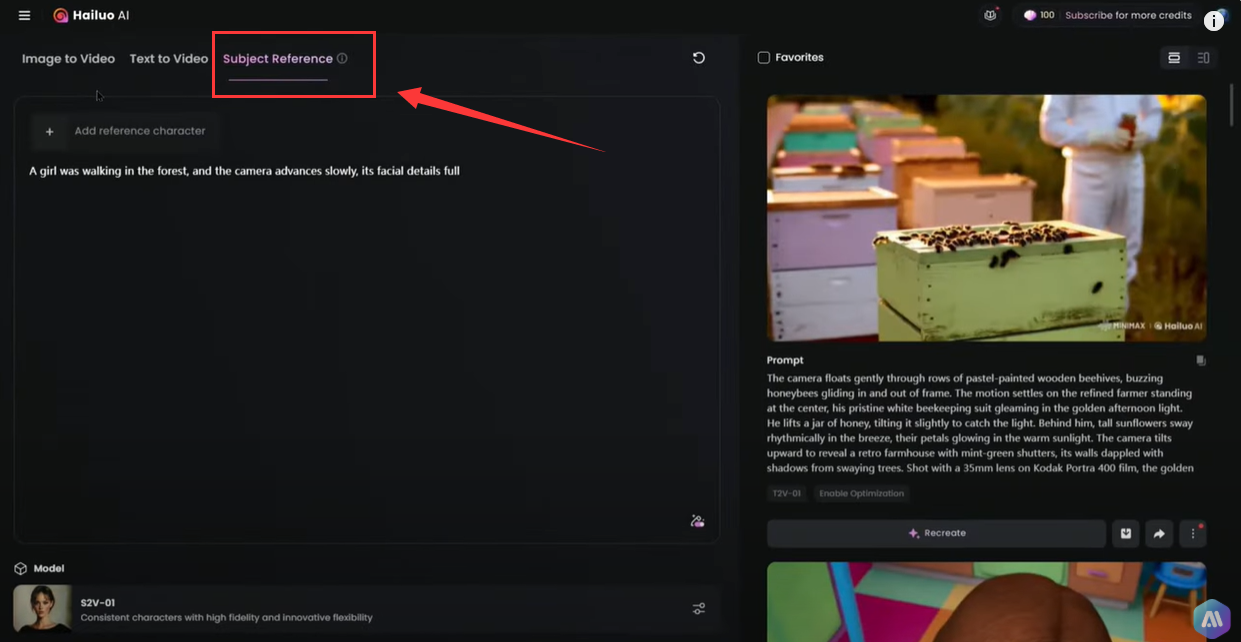Open the hamburger menu

pyautogui.click(x=24, y=15)
